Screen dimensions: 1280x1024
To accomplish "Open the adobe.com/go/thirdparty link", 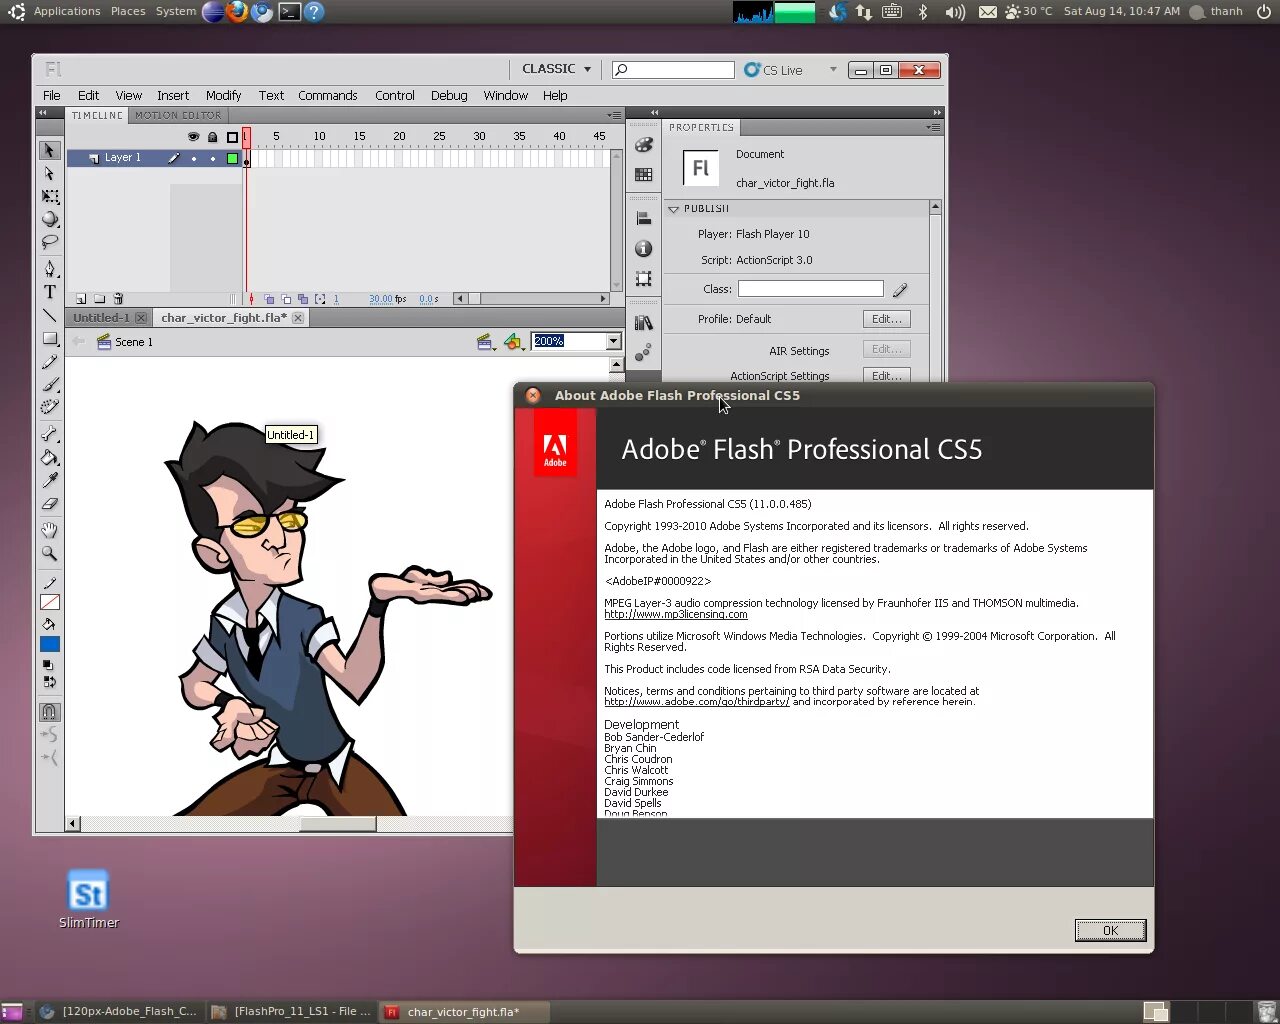I will 697,702.
